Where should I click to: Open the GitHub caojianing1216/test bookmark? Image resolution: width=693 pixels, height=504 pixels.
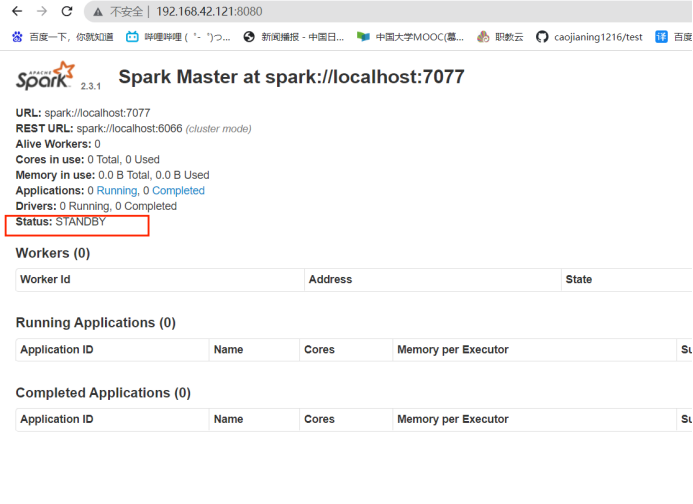(589, 37)
